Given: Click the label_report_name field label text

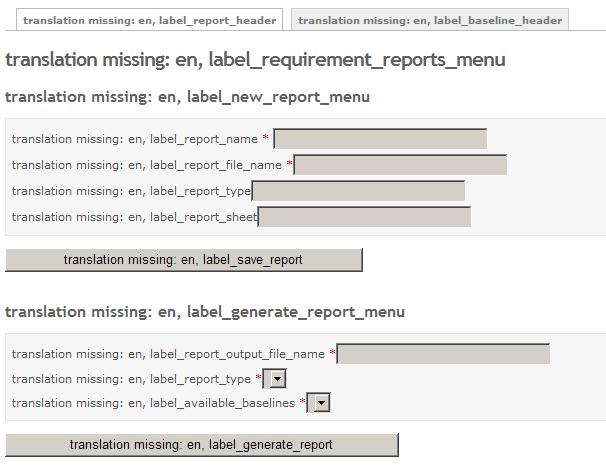Looking at the screenshot, I should click(x=135, y=139).
